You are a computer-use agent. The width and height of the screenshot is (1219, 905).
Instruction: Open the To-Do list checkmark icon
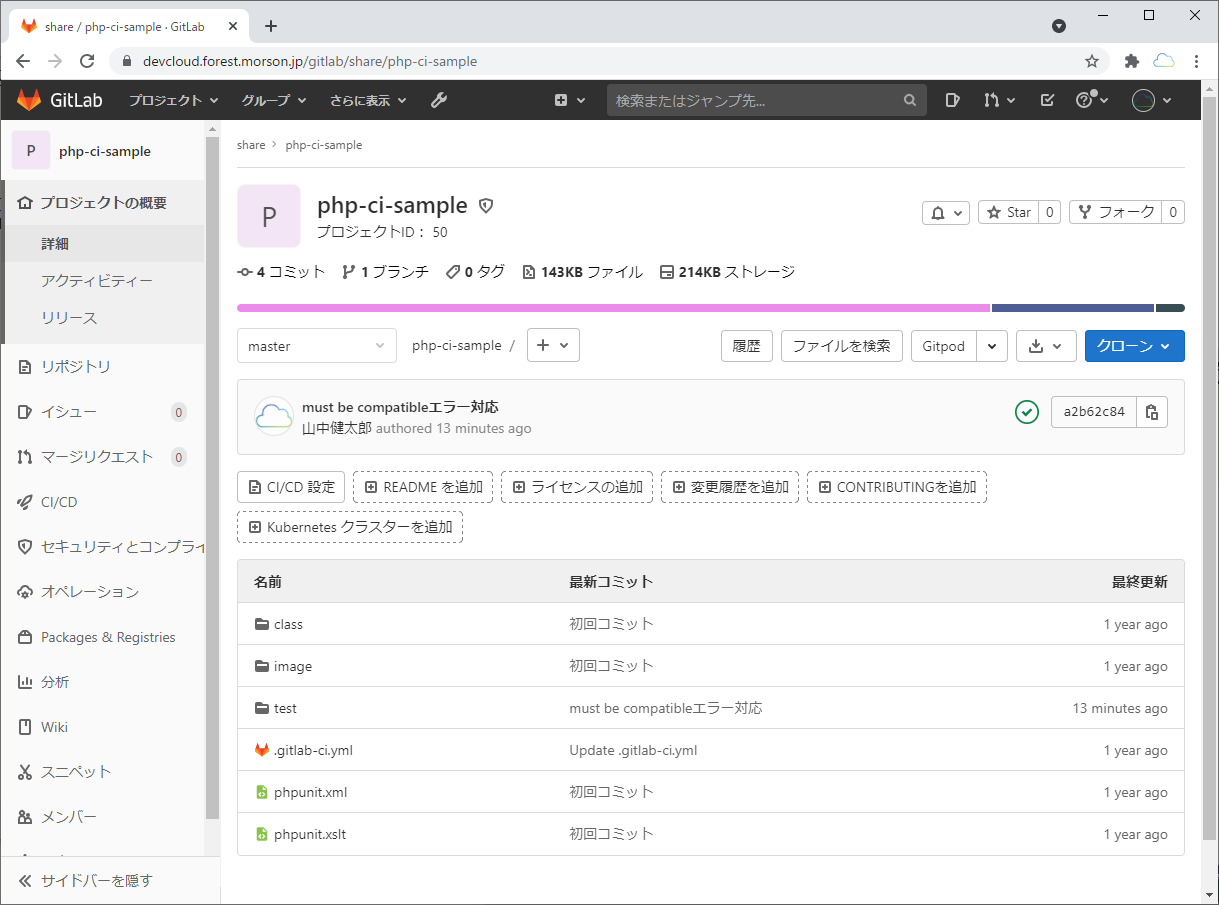point(1047,100)
